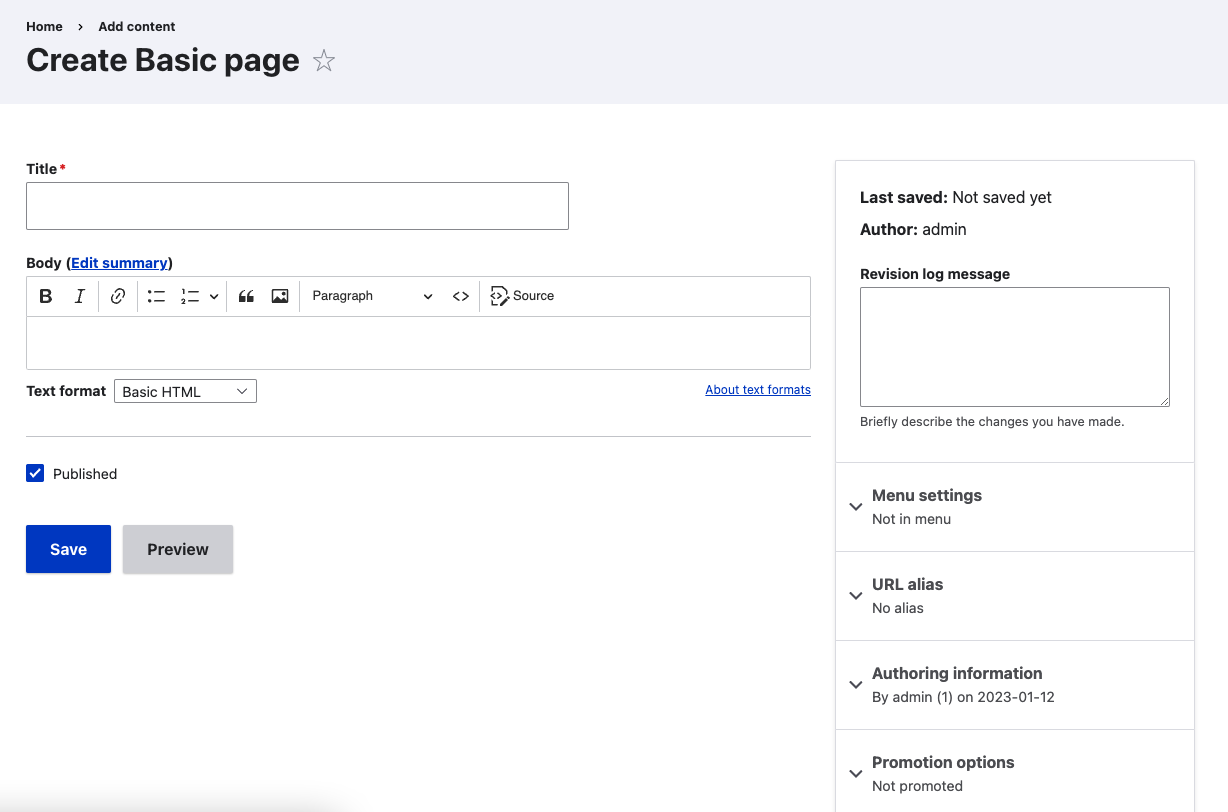The image size is (1228, 812).
Task: Apply italic formatting in editor toolbar
Action: coord(80,296)
